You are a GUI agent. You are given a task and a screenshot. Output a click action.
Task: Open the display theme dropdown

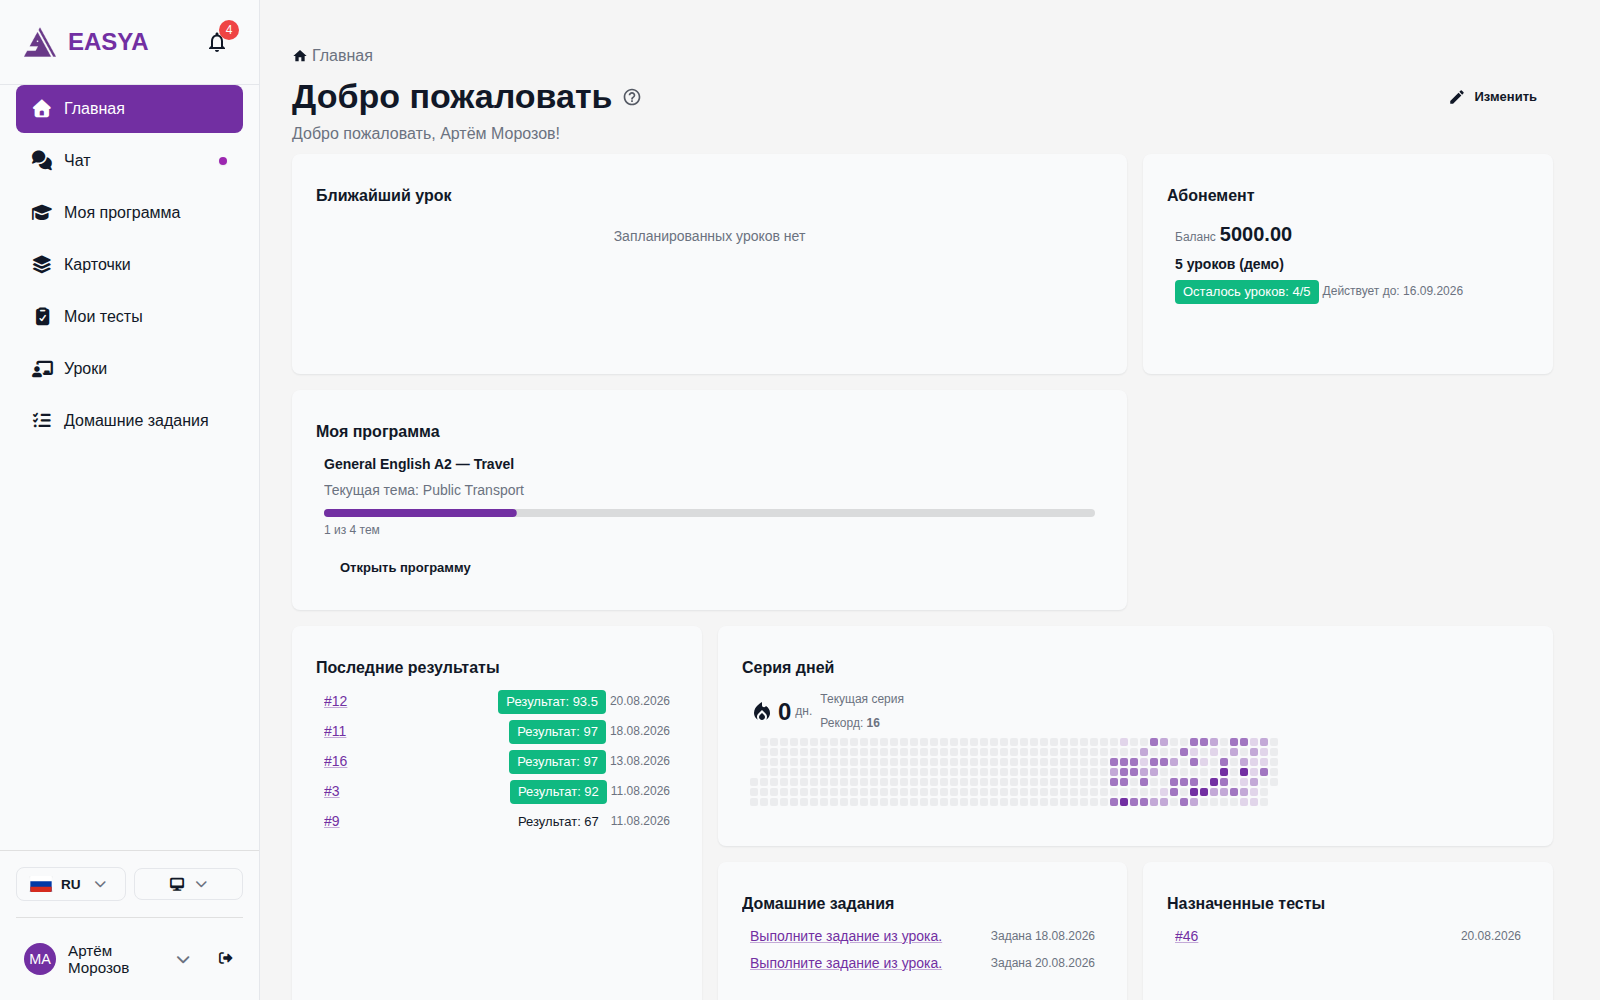188,884
